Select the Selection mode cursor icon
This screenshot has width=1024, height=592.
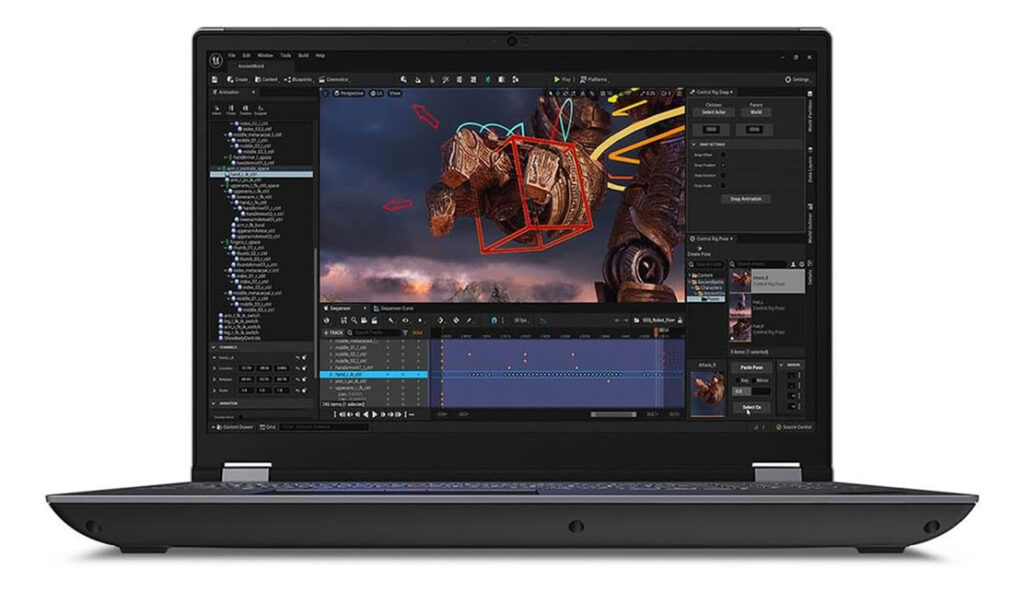pos(403,80)
